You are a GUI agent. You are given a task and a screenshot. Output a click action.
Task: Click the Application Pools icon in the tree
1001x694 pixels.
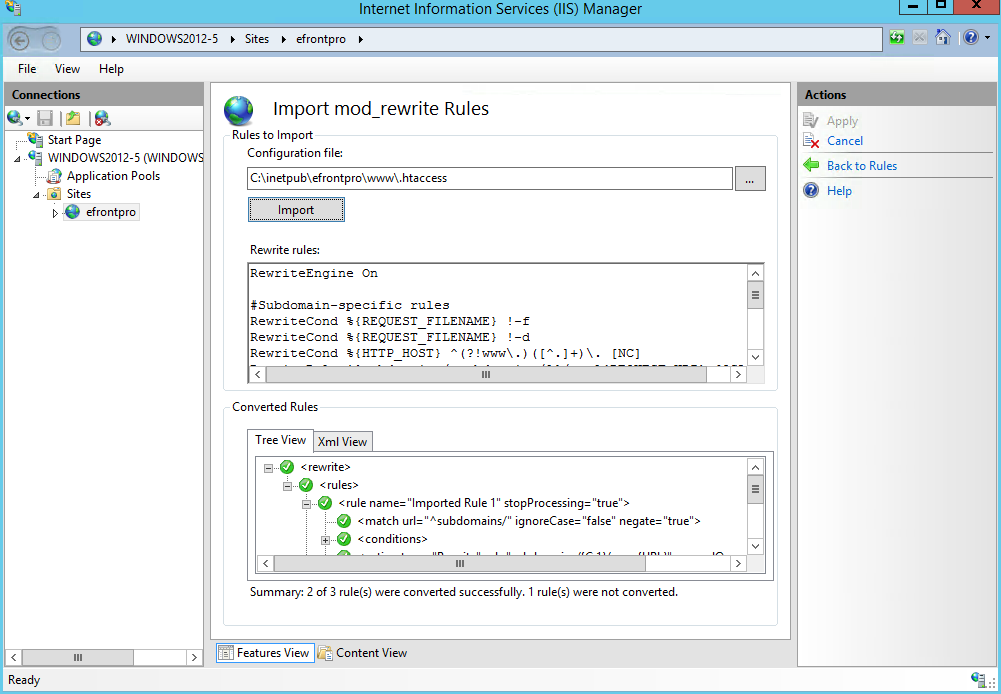coord(54,176)
